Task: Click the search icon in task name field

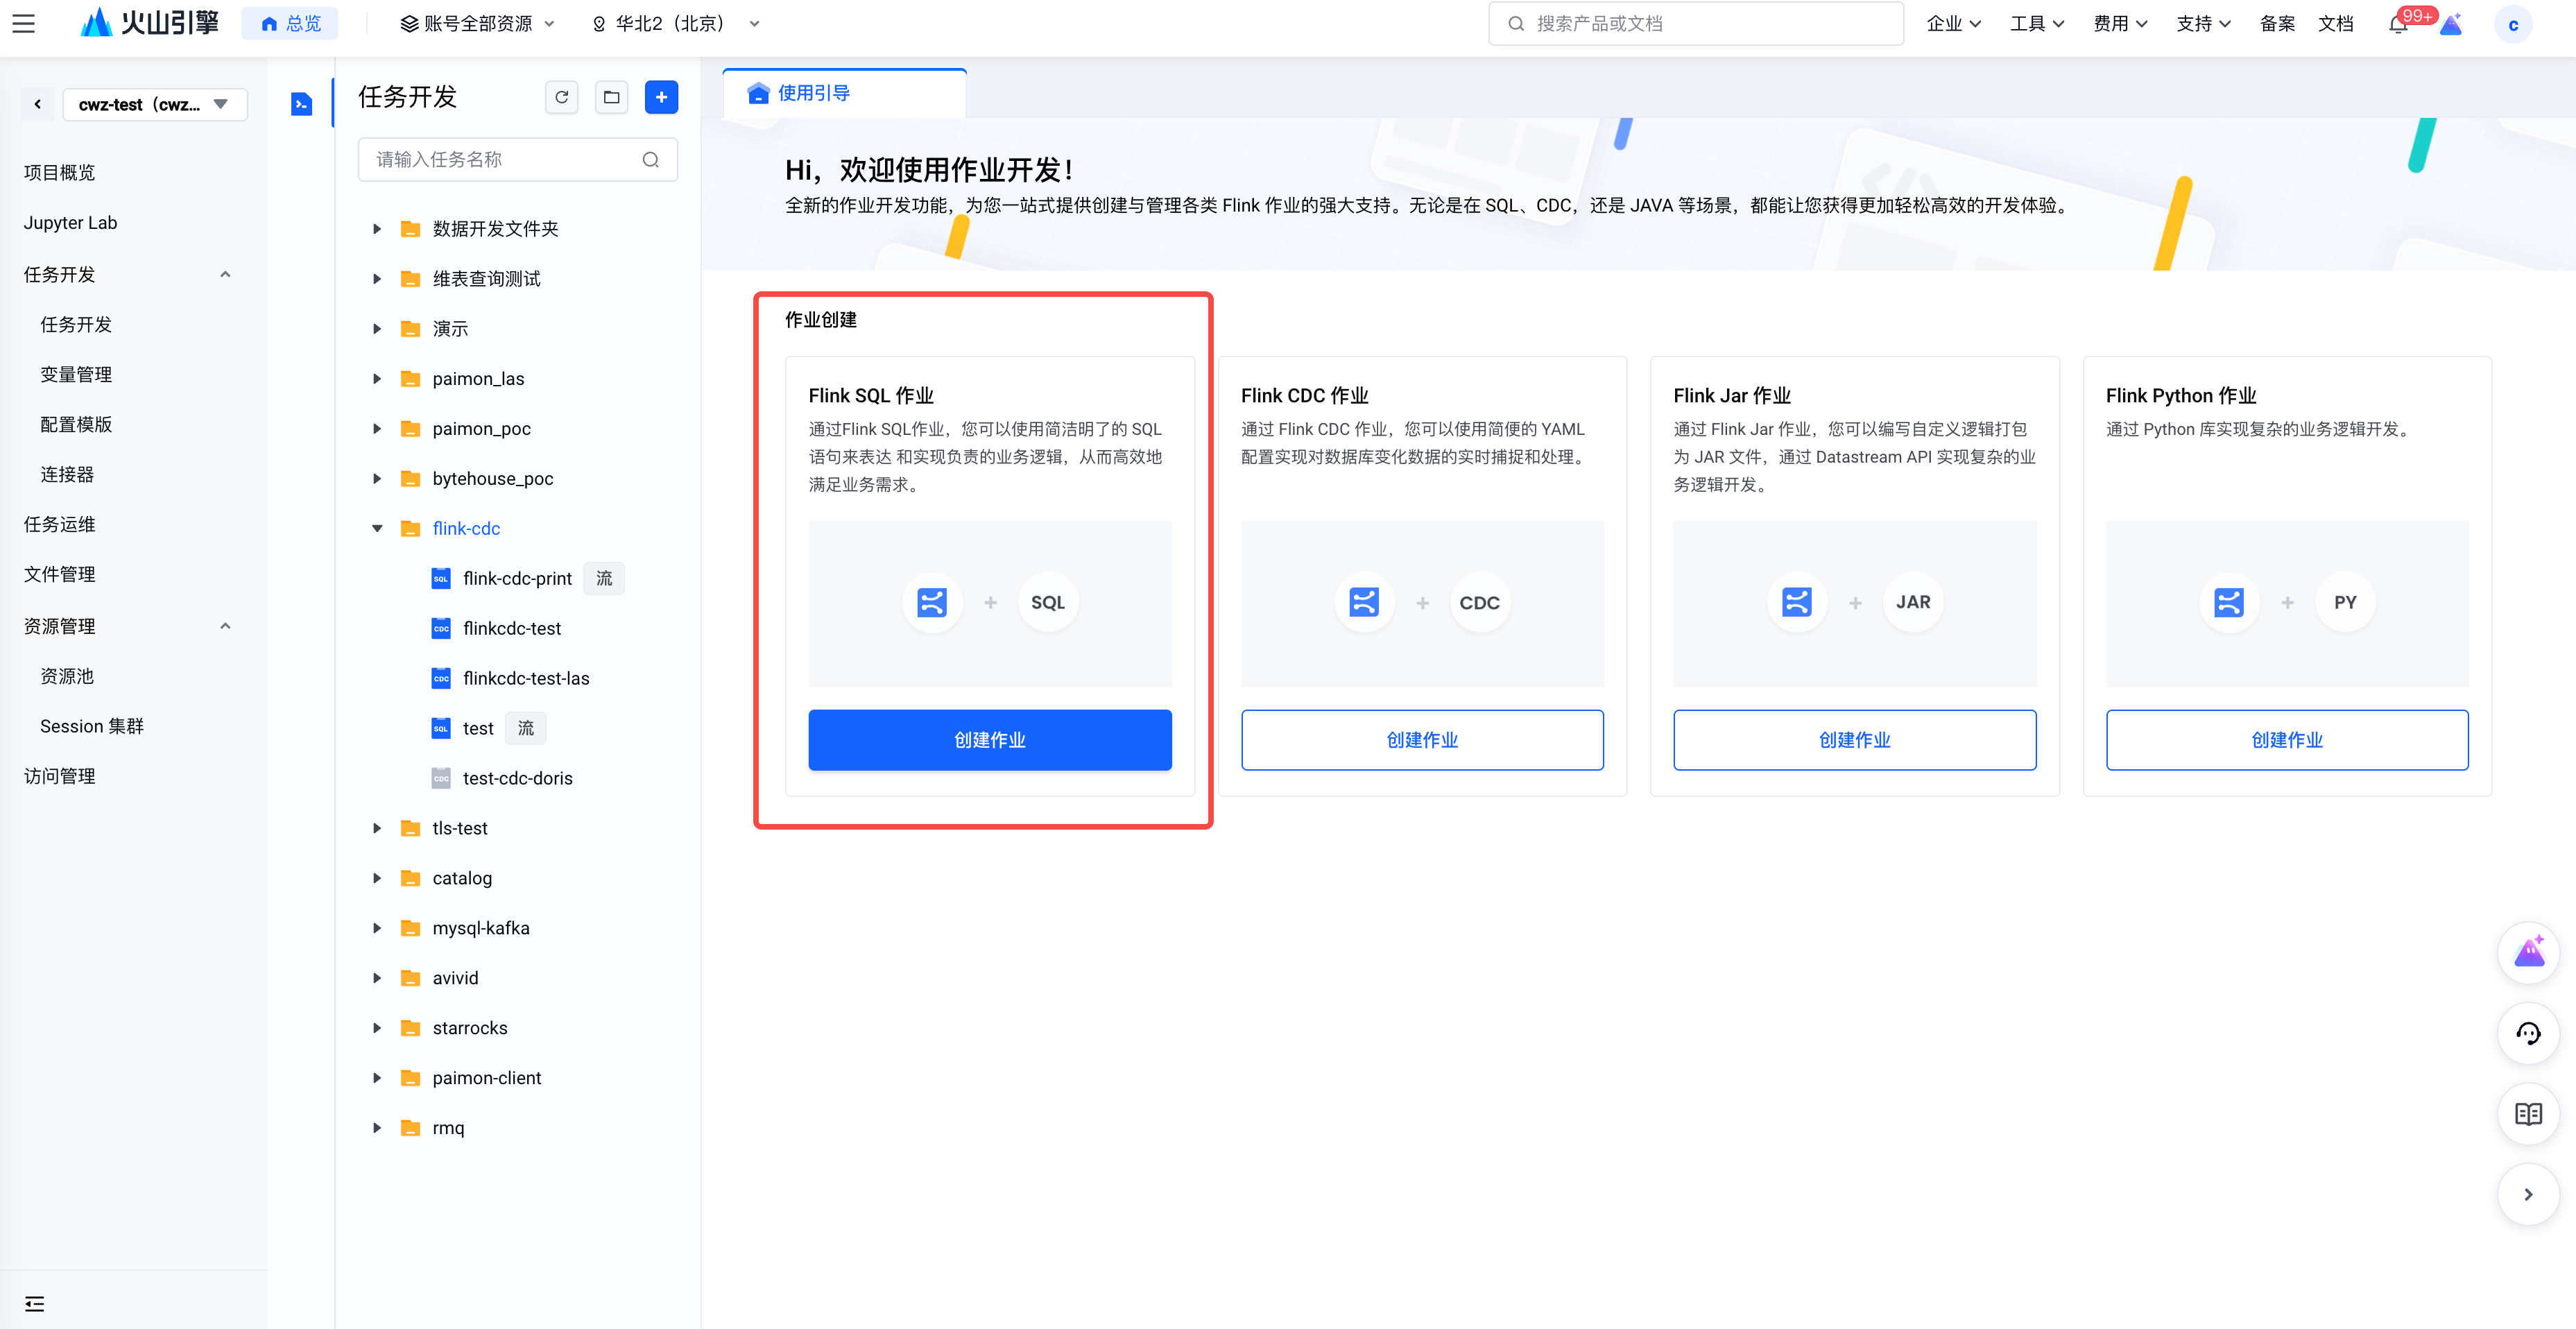Action: (650, 160)
